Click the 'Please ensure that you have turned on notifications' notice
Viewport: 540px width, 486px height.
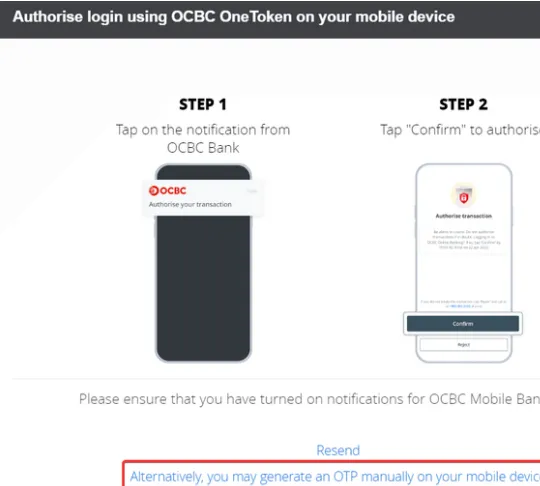pyautogui.click(x=309, y=399)
